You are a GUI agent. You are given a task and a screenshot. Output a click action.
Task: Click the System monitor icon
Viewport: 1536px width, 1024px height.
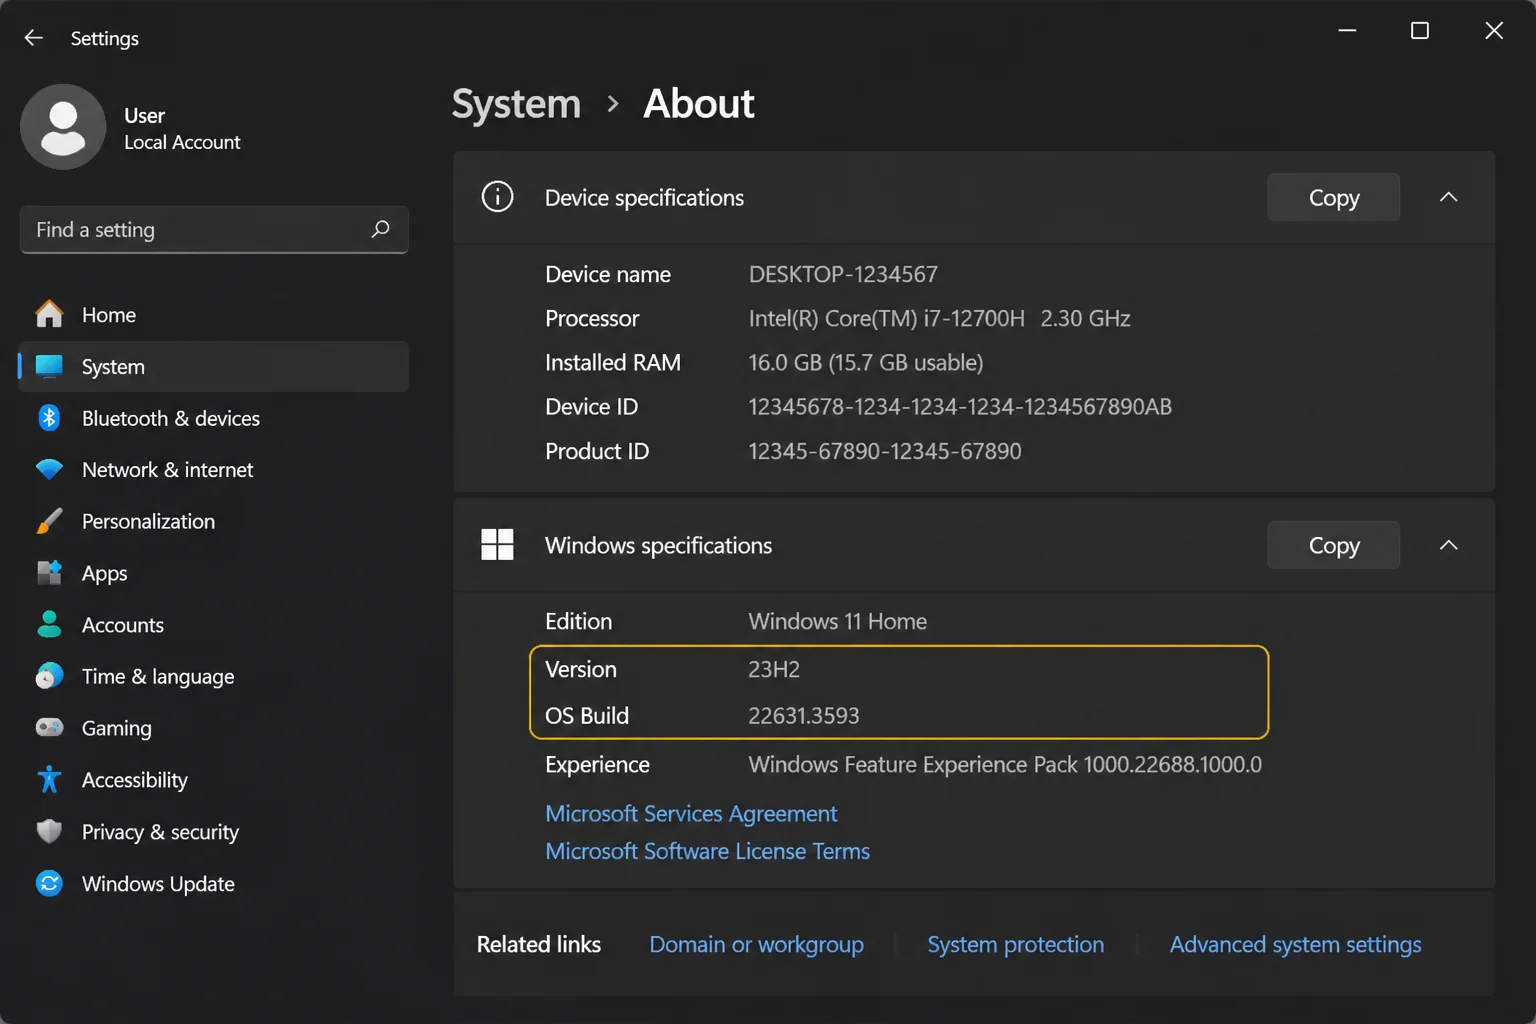click(x=49, y=366)
